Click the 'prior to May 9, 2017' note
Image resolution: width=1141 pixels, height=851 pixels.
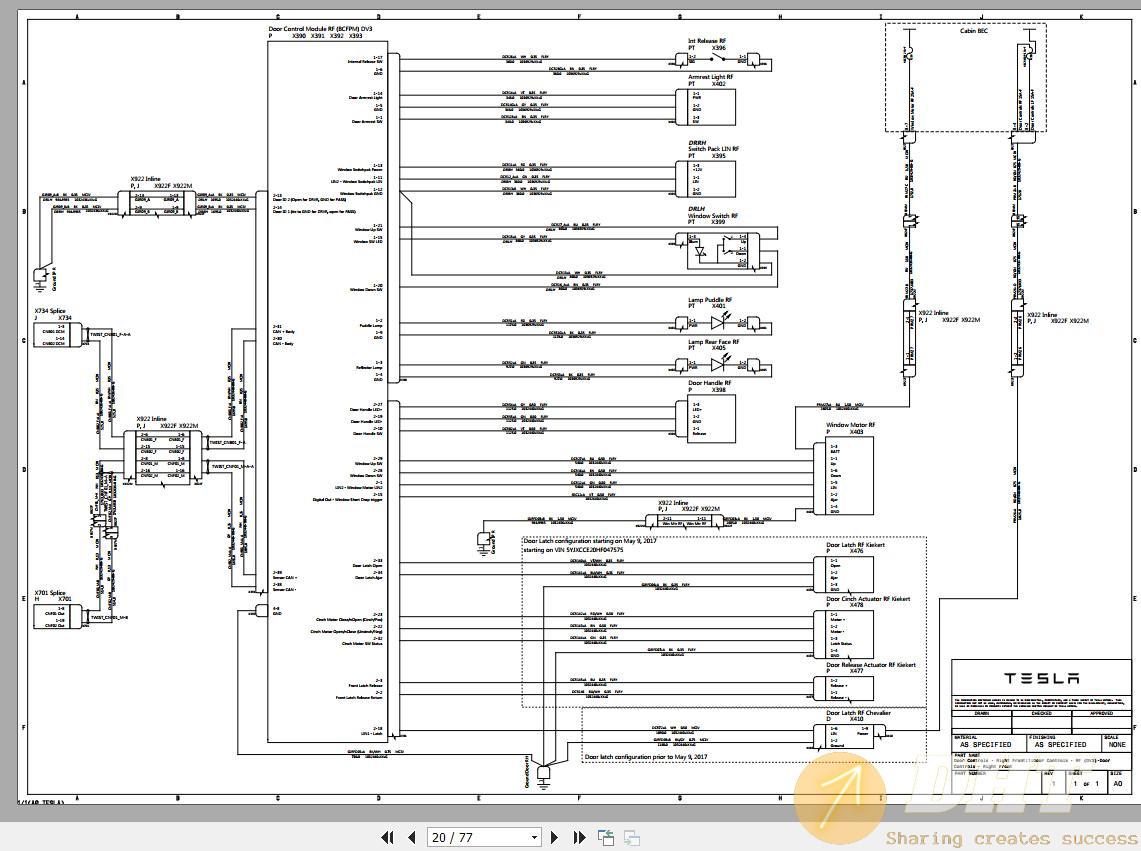pos(646,757)
